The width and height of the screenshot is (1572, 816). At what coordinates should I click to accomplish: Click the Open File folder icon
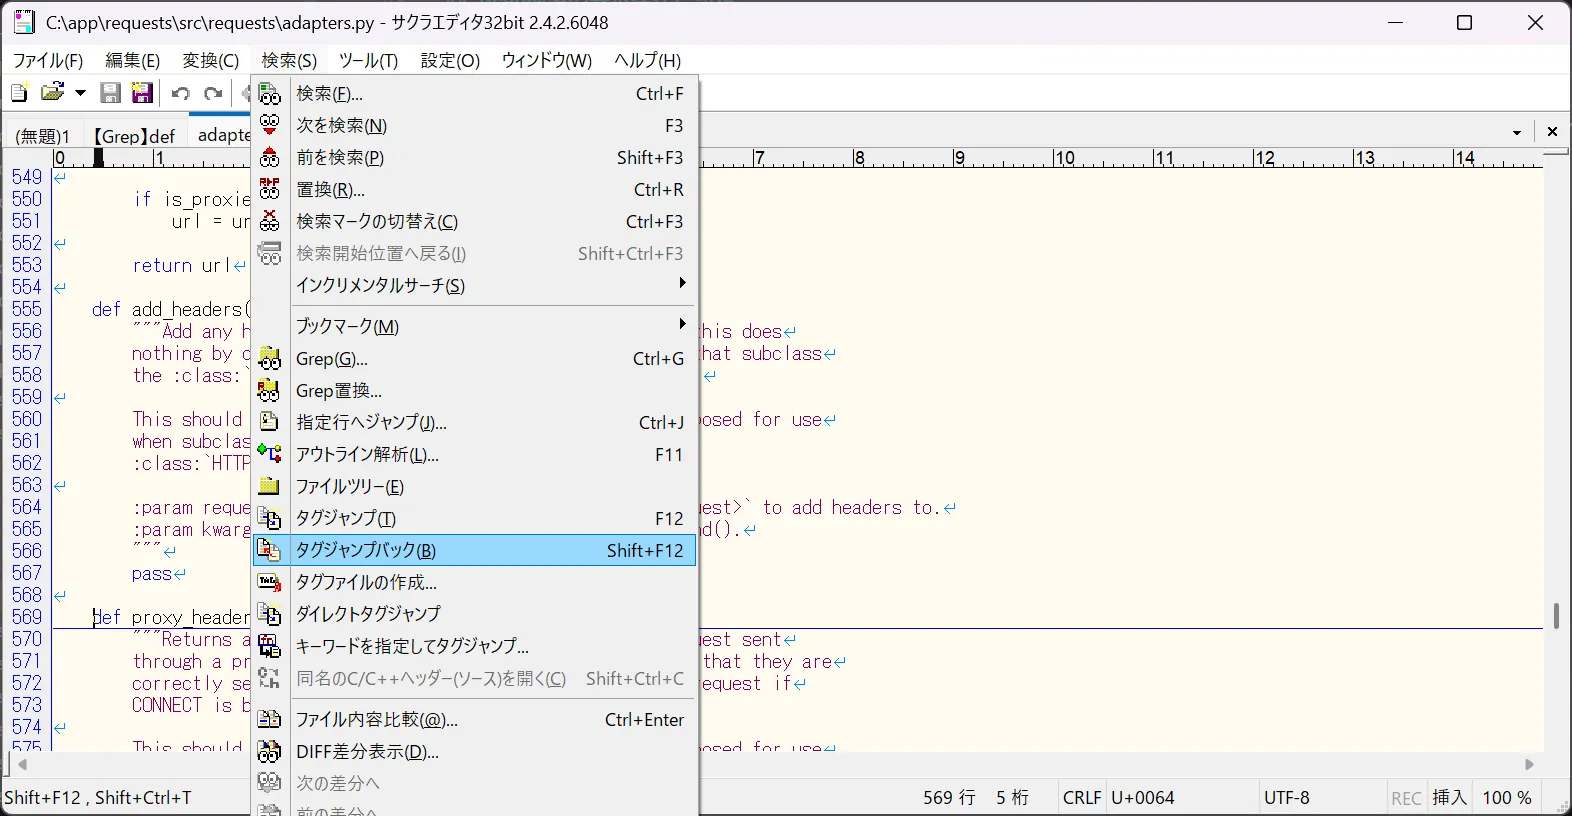[x=52, y=93]
